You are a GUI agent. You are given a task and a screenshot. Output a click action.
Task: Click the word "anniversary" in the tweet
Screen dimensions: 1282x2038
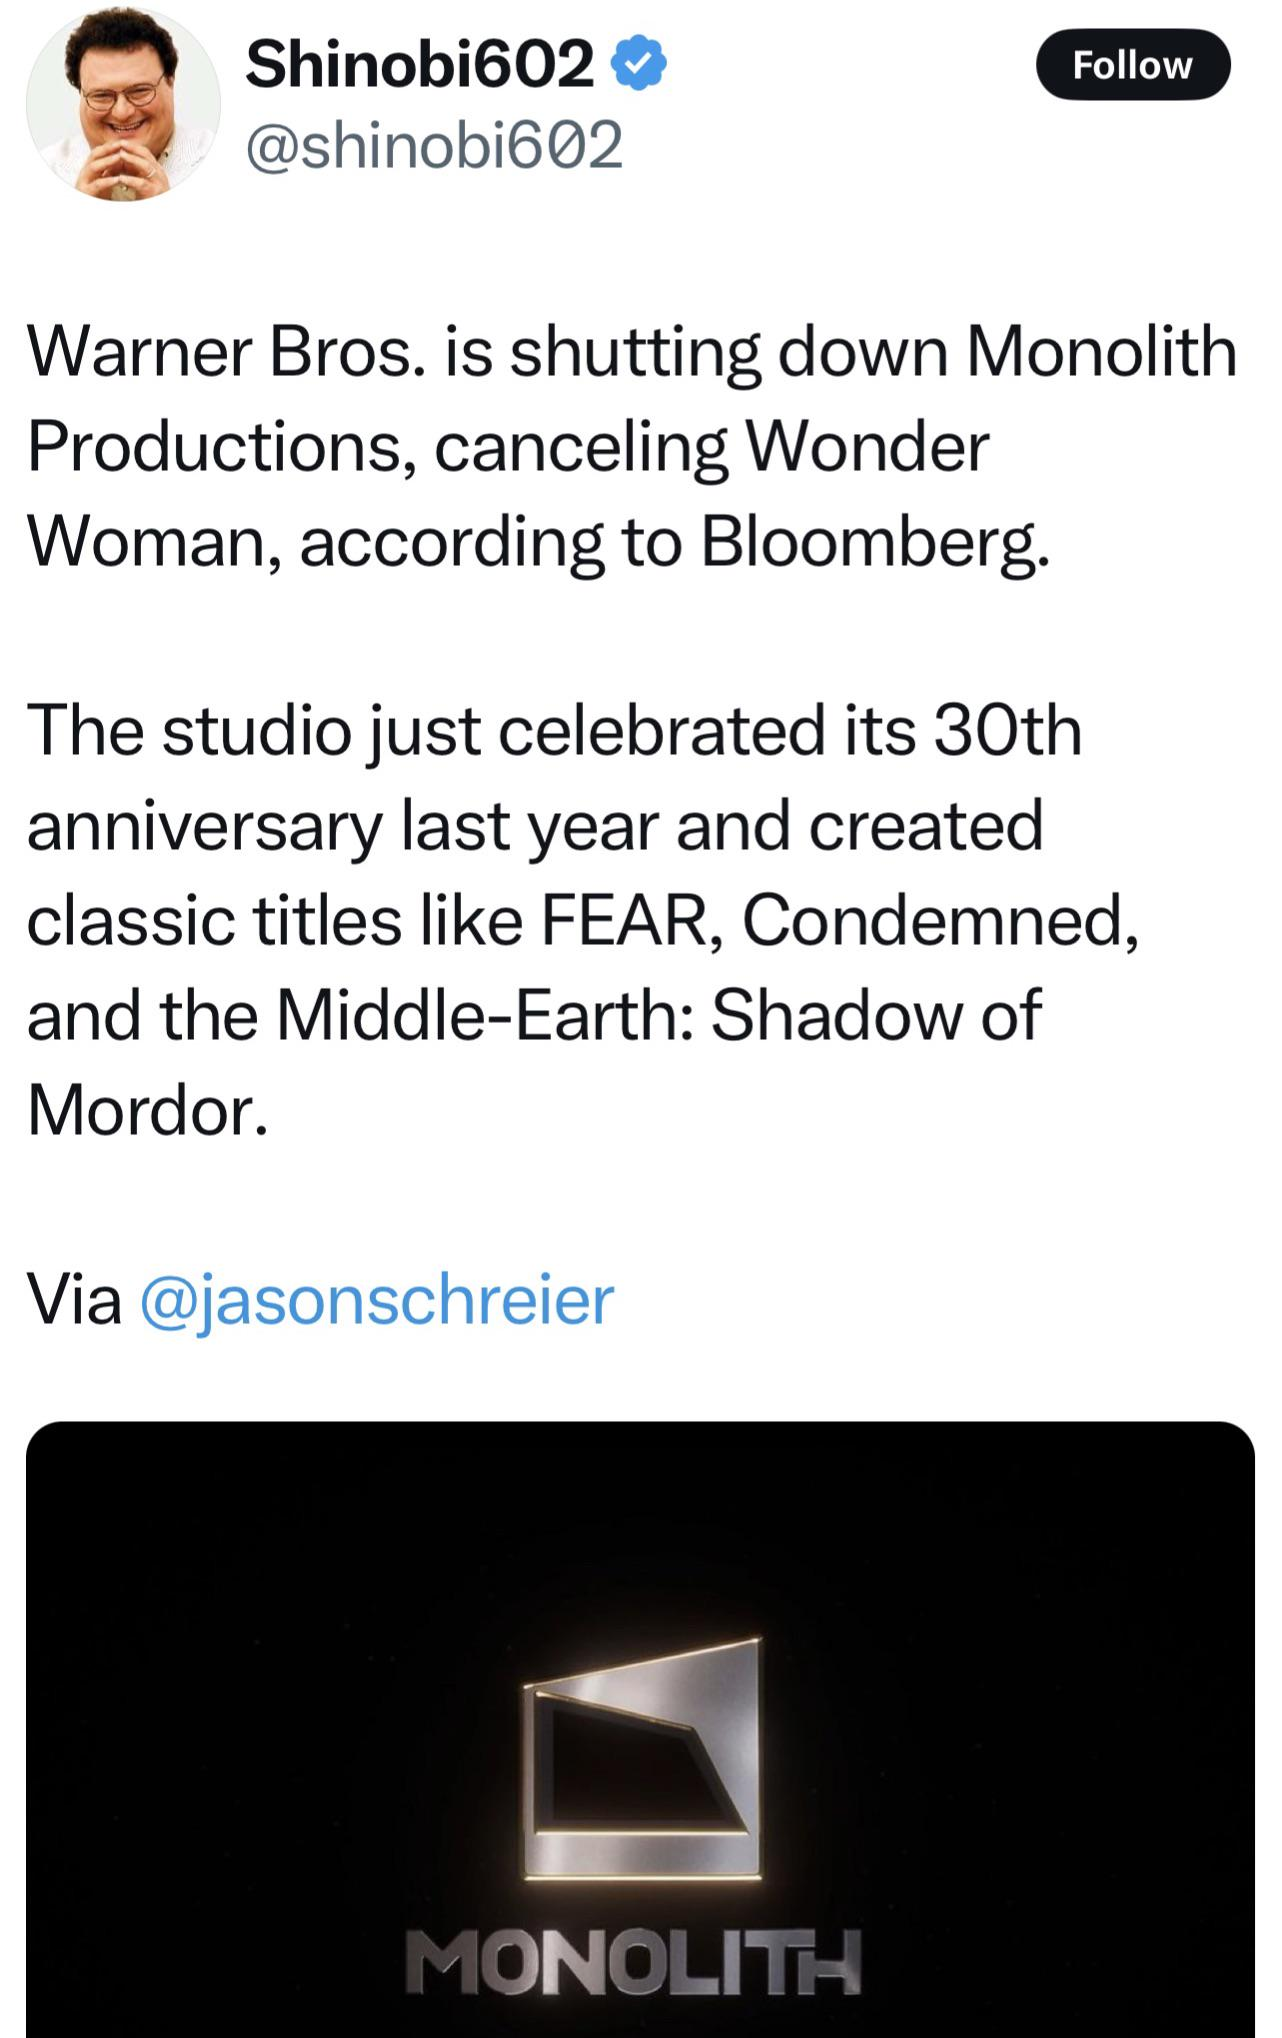pos(205,826)
